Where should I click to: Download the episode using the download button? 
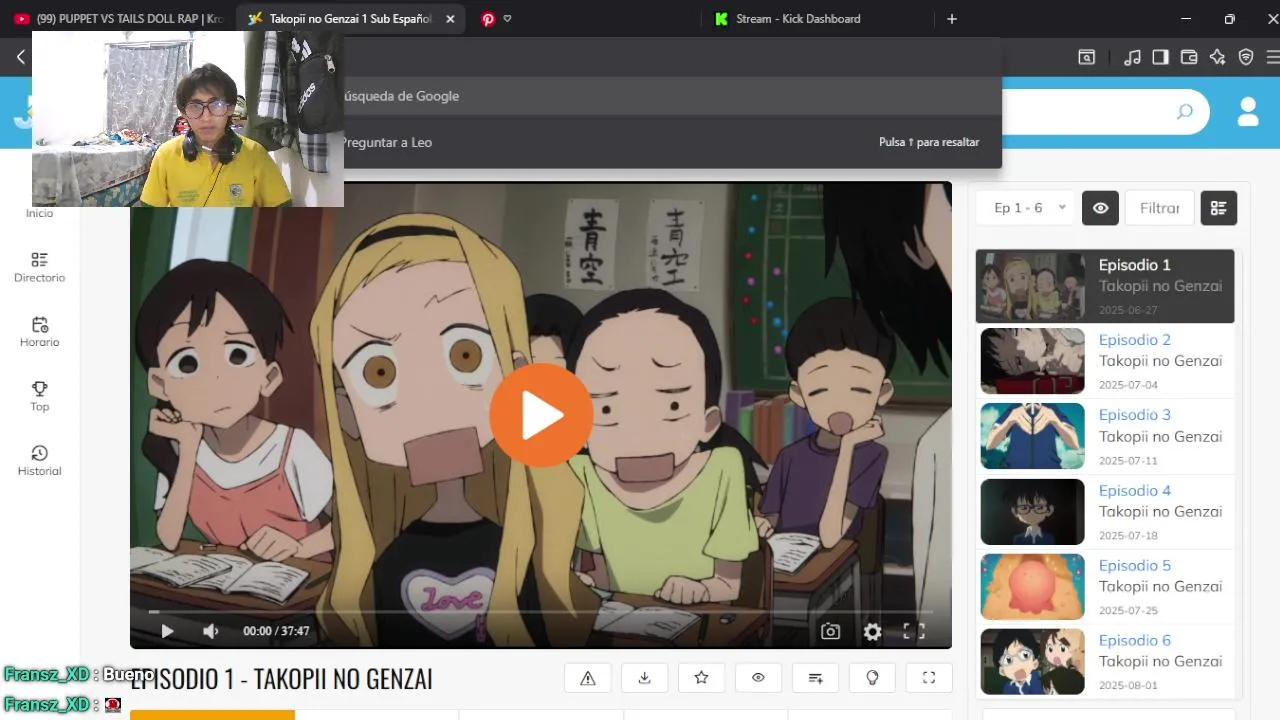(644, 678)
